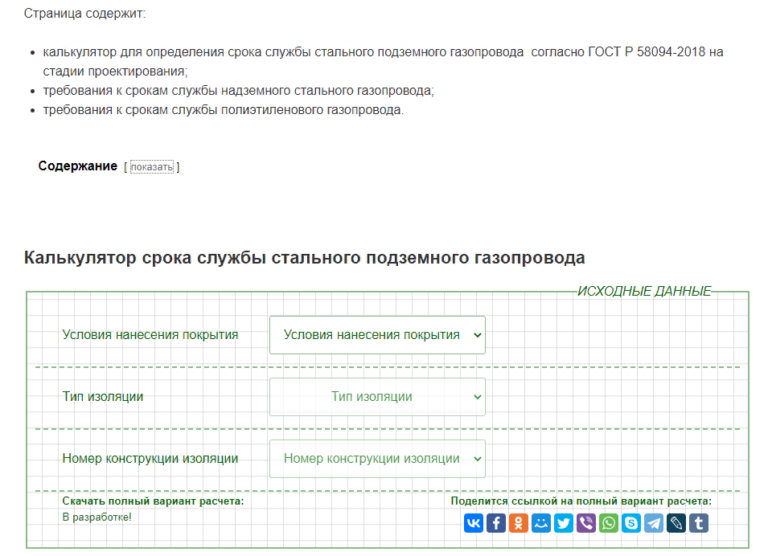This screenshot has width=768, height=556.
Task: Expand the 'Тип изоляции' dropdown
Action: 377,397
